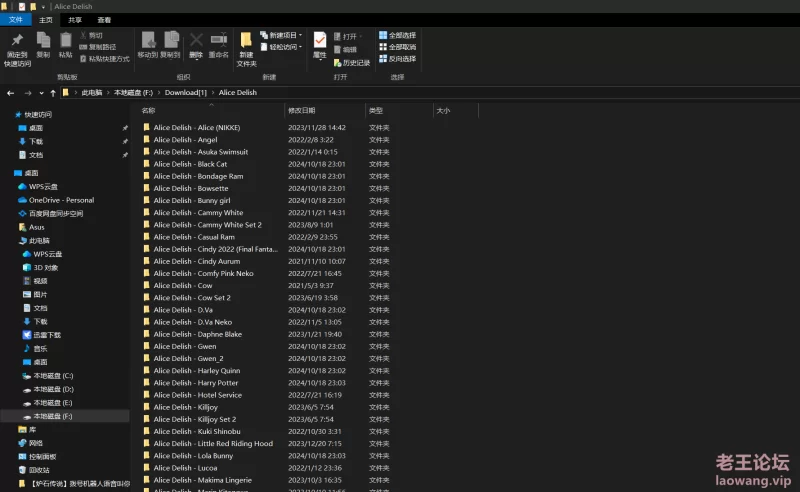Viewport: 800px width, 492px height.
Task: Expand the recent locations dropdown arrow
Action: pyautogui.click(x=41, y=92)
